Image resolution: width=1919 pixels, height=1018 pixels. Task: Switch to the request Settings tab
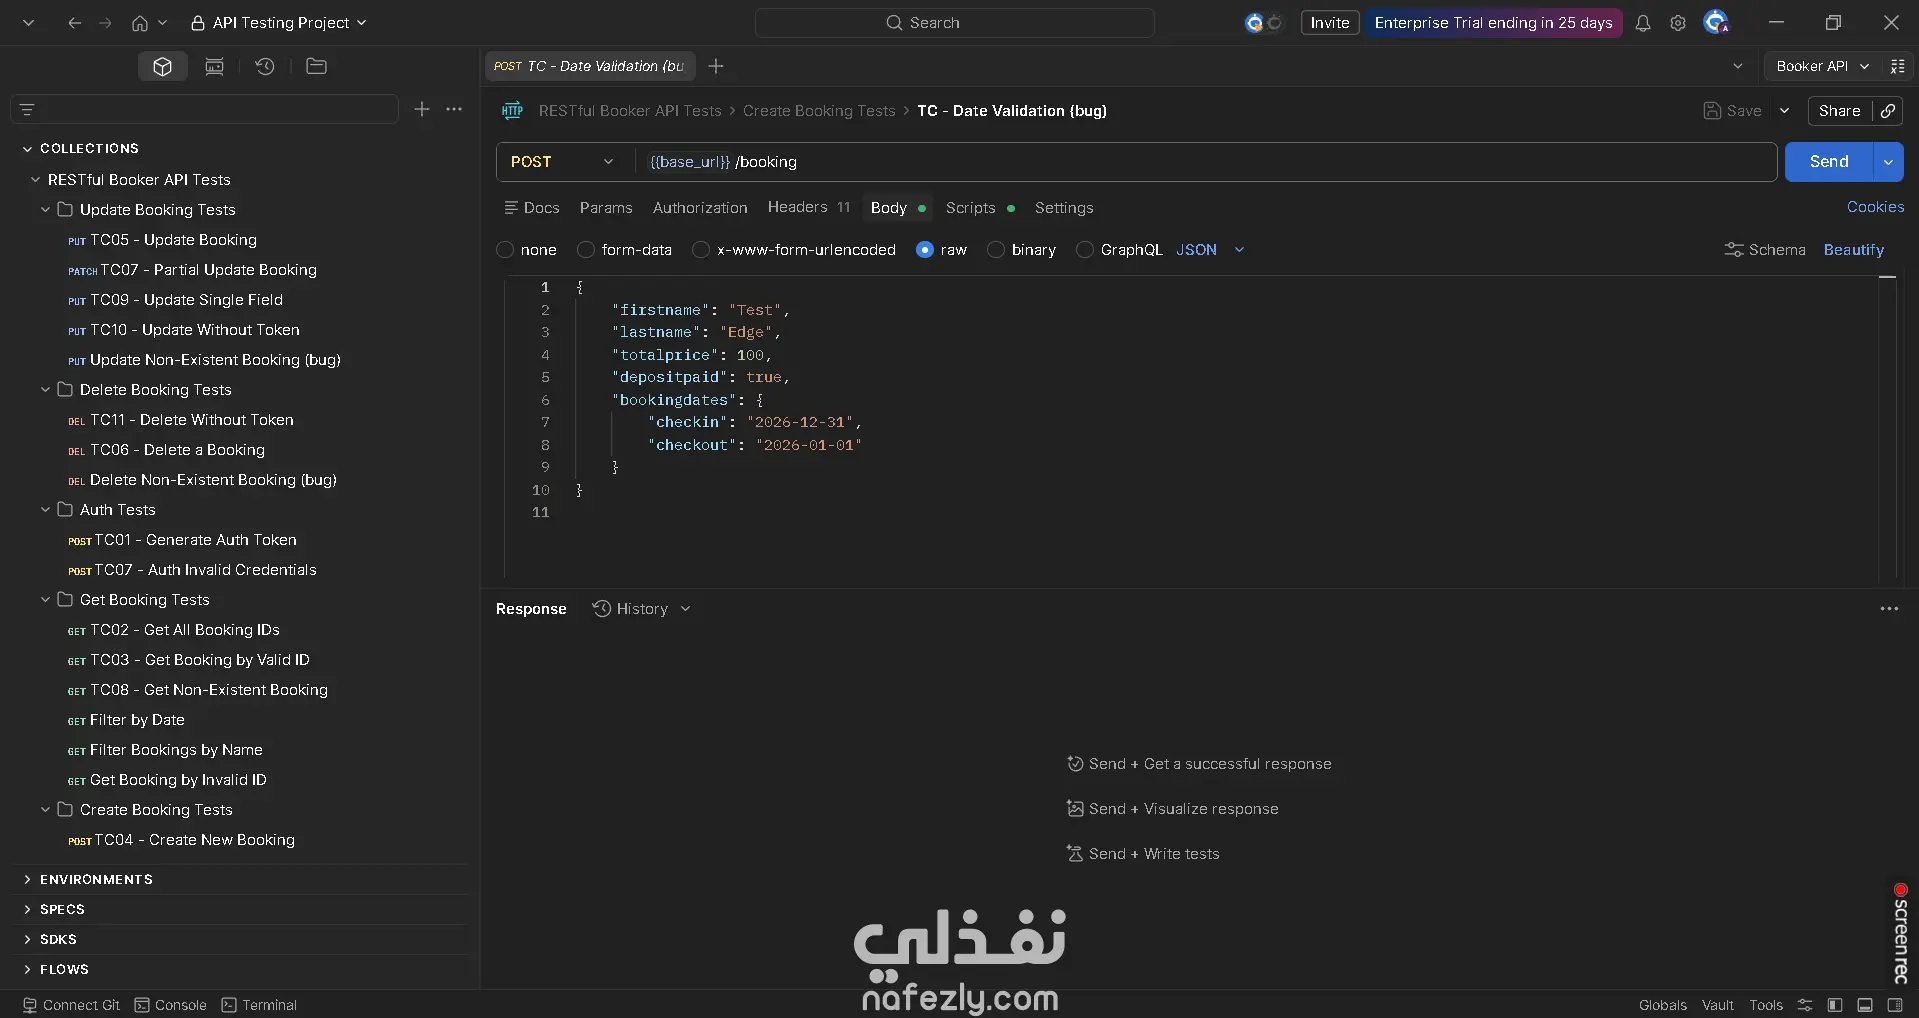coord(1064,208)
